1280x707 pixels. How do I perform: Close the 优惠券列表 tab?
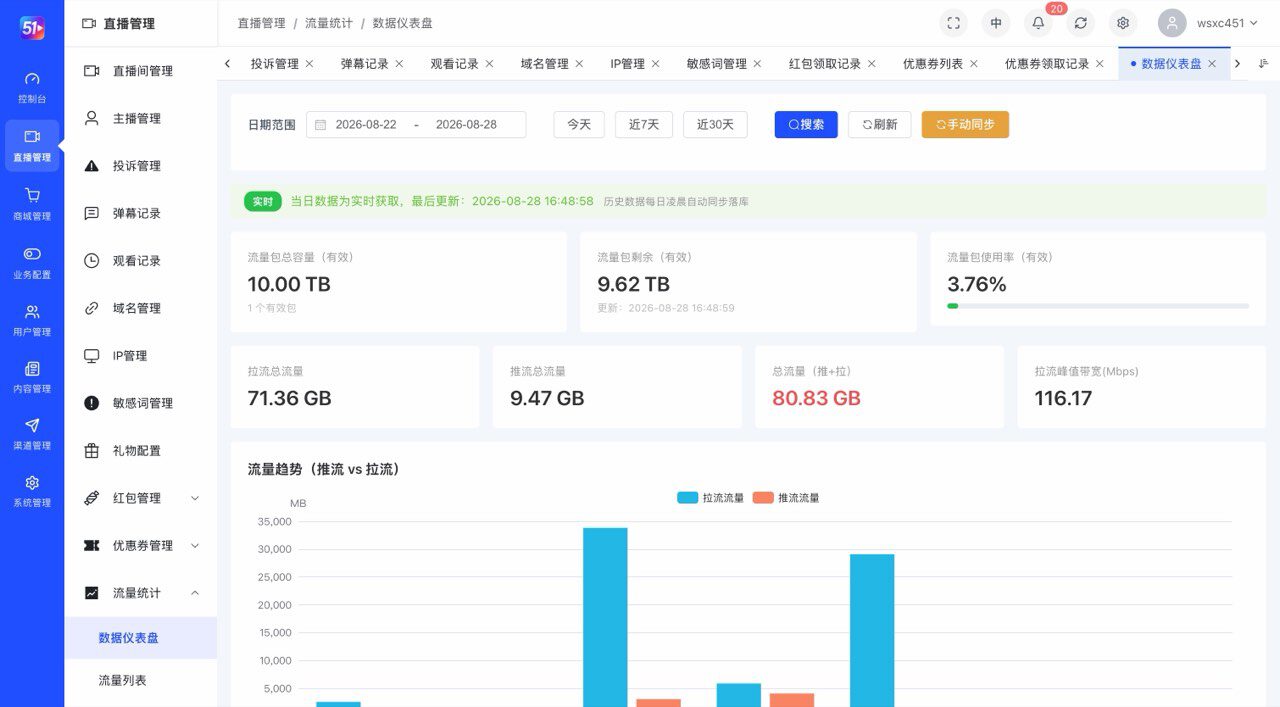pyautogui.click(x=973, y=64)
